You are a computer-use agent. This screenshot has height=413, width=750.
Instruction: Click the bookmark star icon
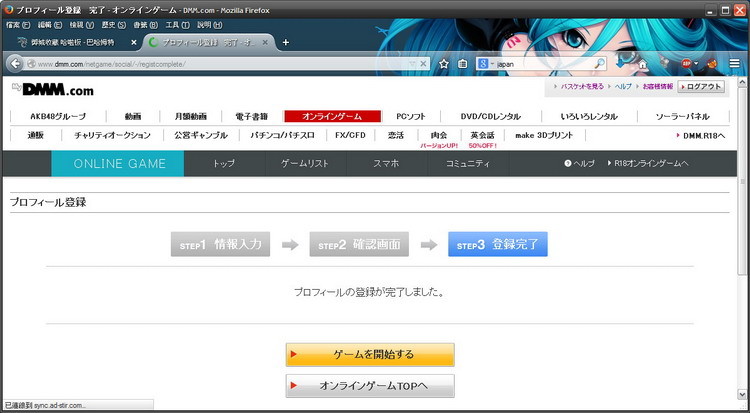[x=444, y=64]
